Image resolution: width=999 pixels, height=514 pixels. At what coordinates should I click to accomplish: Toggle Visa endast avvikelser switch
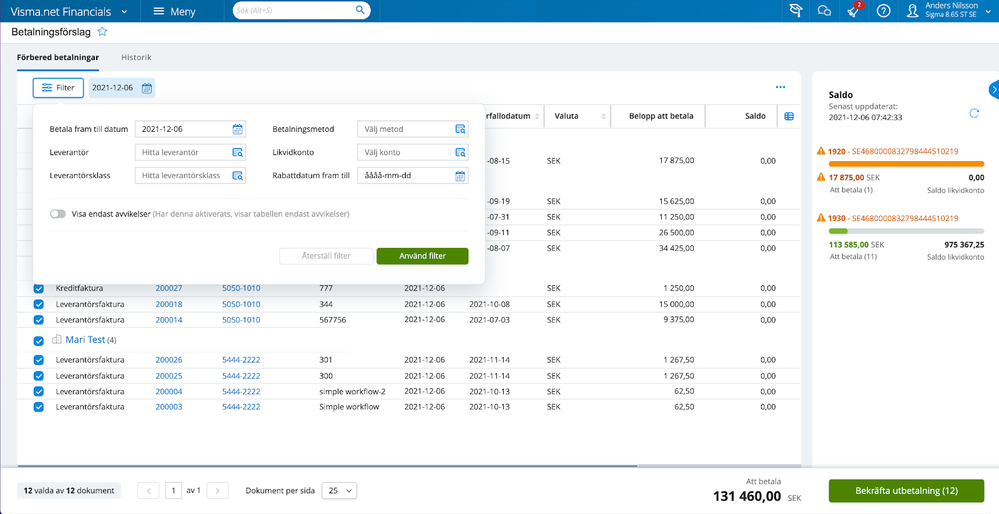58,215
